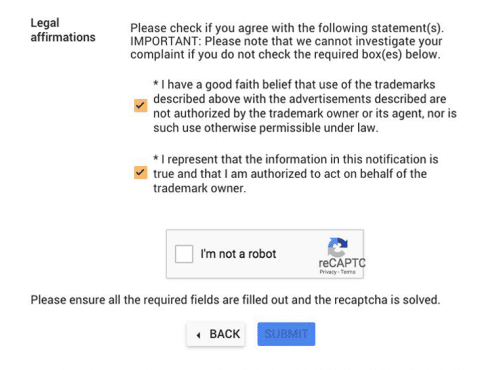Click the 'I have a good faith belief' statement text
Image resolution: width=485 pixels, height=370 pixels.
click(305, 106)
